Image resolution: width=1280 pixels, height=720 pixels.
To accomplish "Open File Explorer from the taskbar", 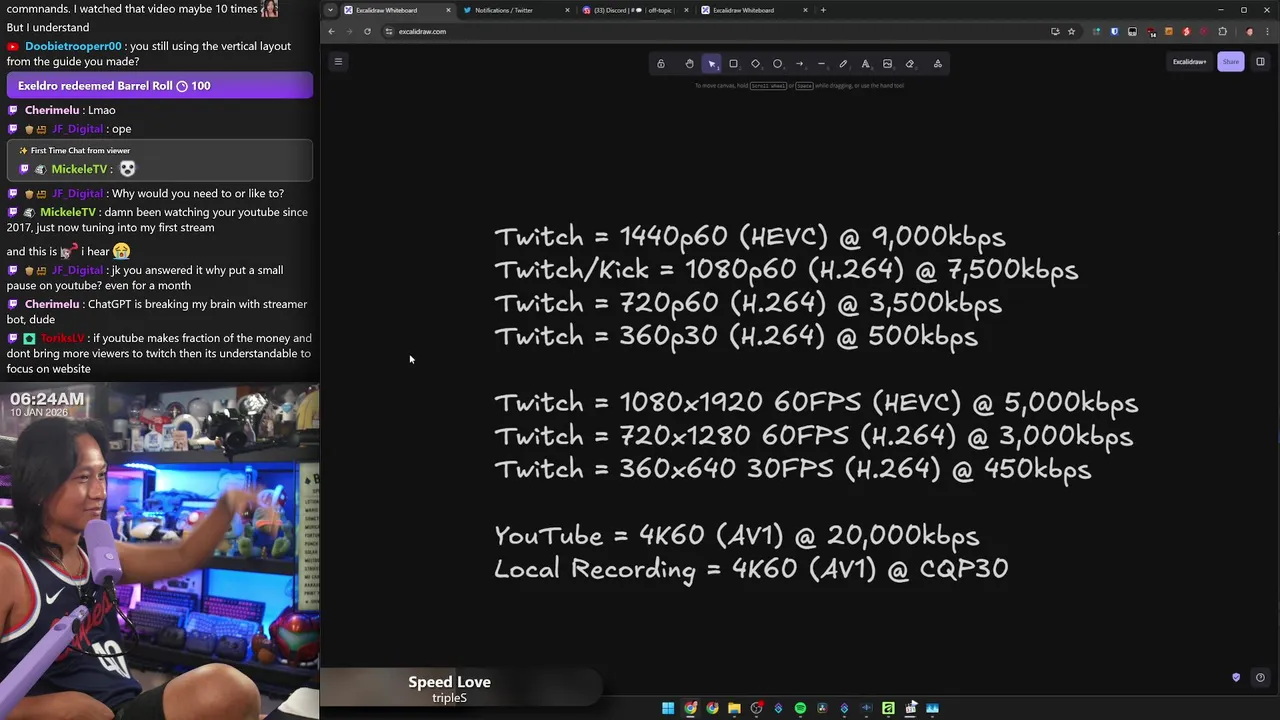I will 734,708.
